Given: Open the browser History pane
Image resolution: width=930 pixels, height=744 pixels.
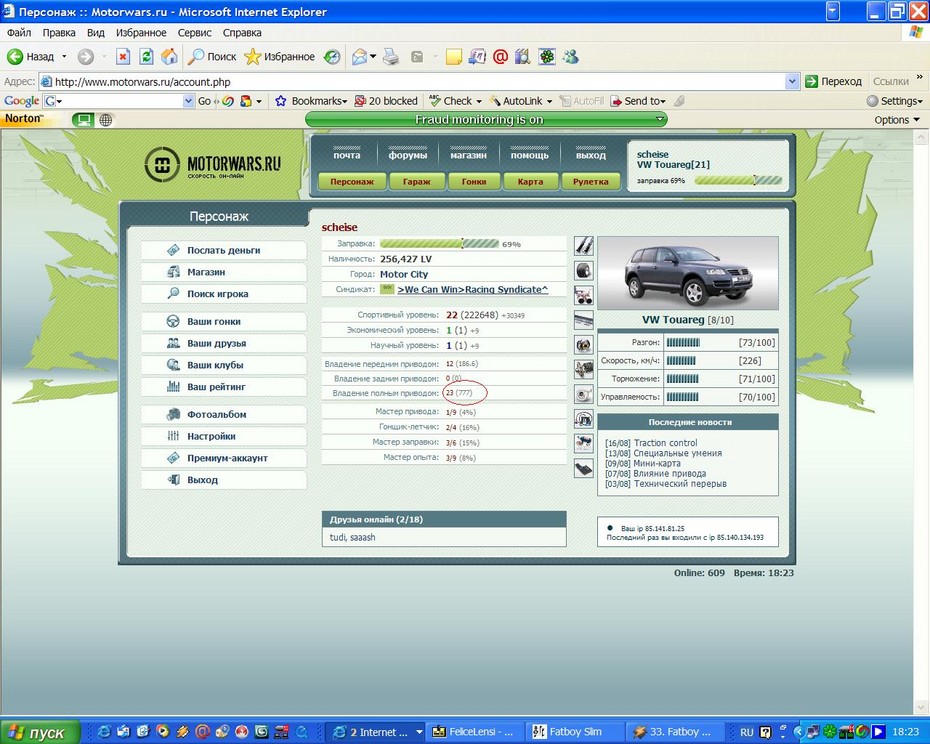Looking at the screenshot, I should (x=332, y=57).
